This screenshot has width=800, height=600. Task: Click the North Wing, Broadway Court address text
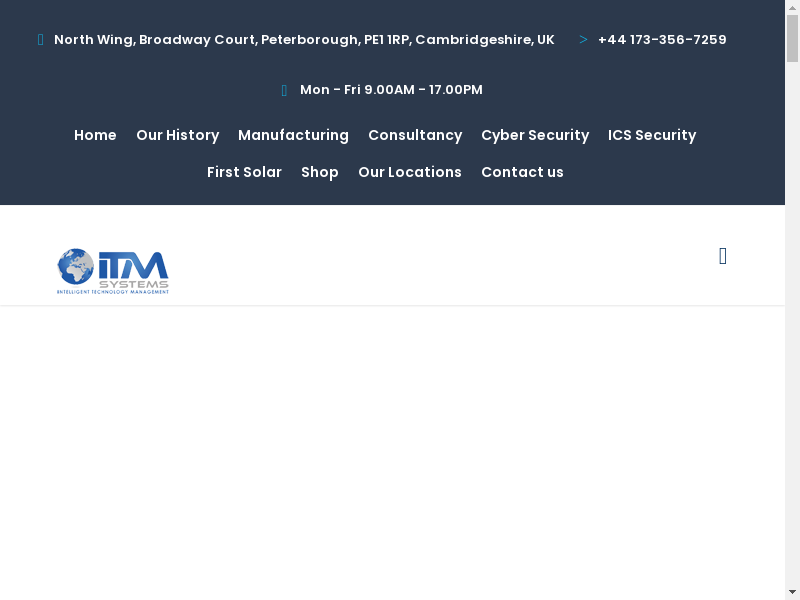pos(304,40)
